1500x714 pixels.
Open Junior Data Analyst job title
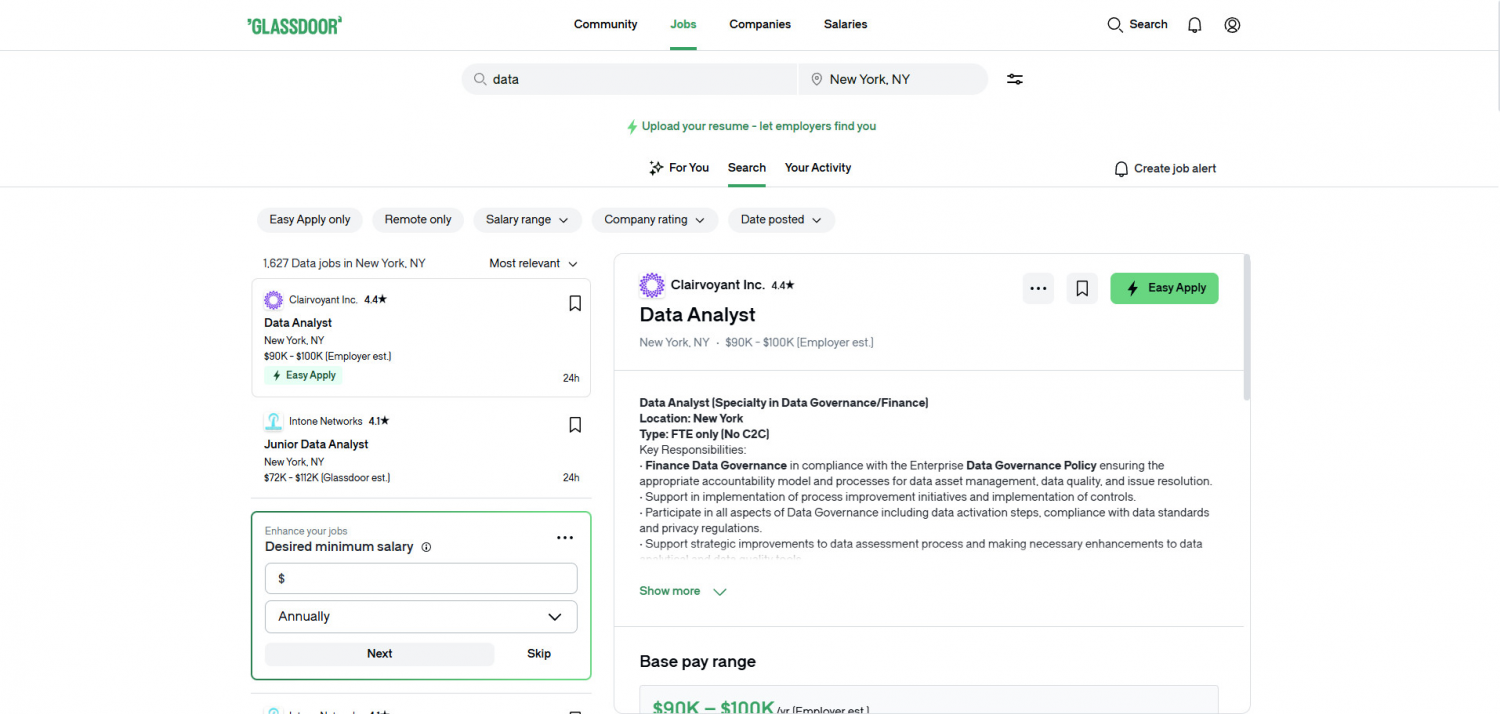pos(316,444)
